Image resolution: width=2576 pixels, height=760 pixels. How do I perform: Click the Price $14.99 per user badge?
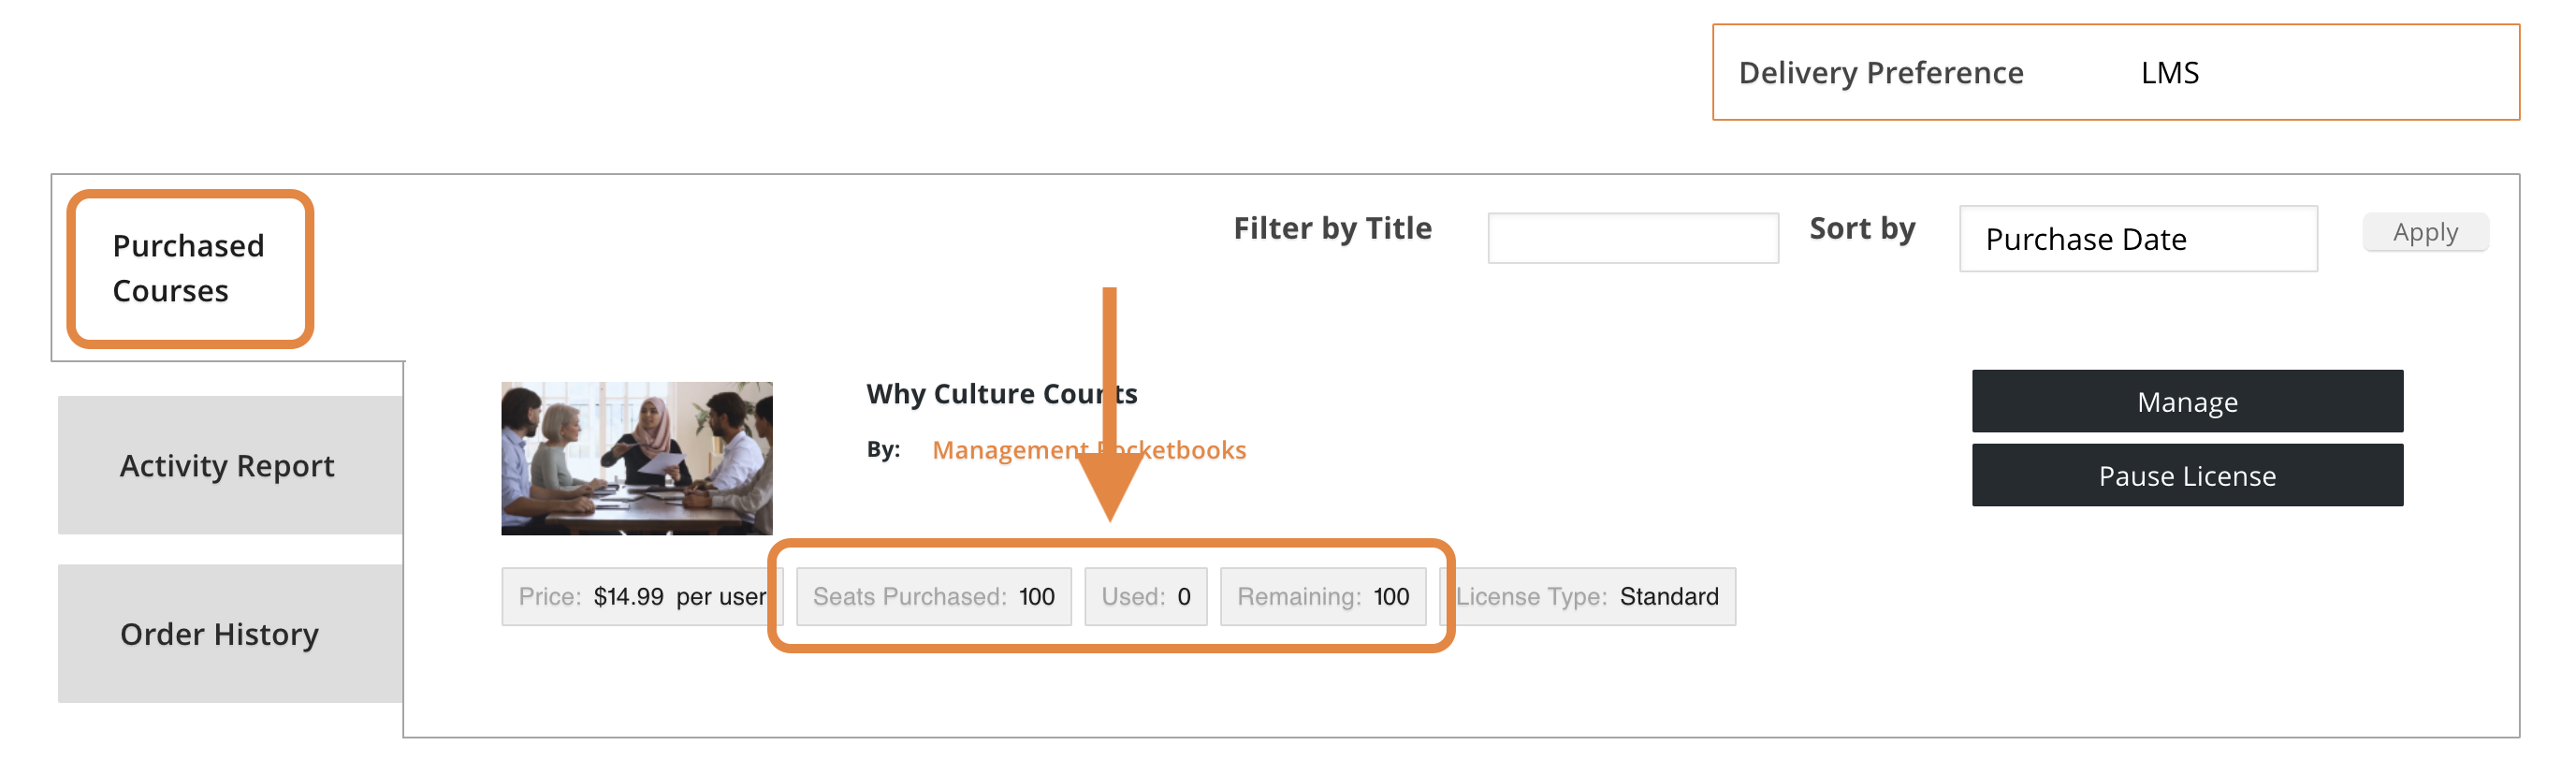pos(641,597)
